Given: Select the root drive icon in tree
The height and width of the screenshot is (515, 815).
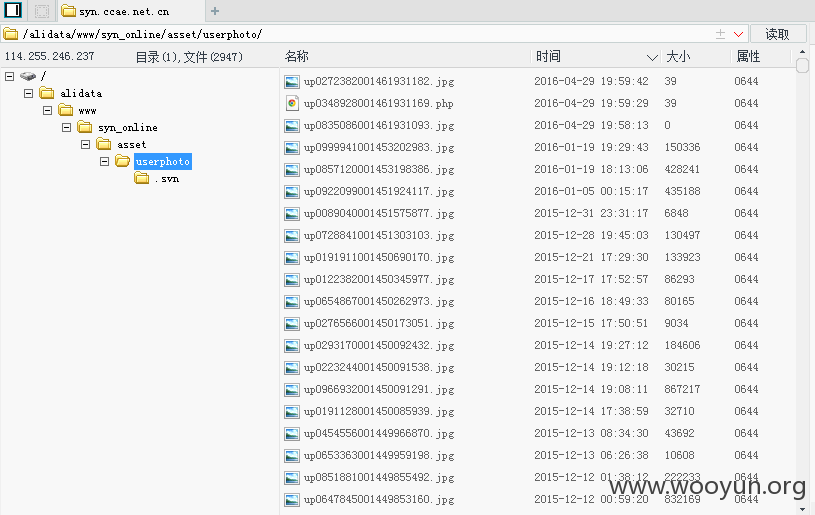Looking at the screenshot, I should (28, 76).
